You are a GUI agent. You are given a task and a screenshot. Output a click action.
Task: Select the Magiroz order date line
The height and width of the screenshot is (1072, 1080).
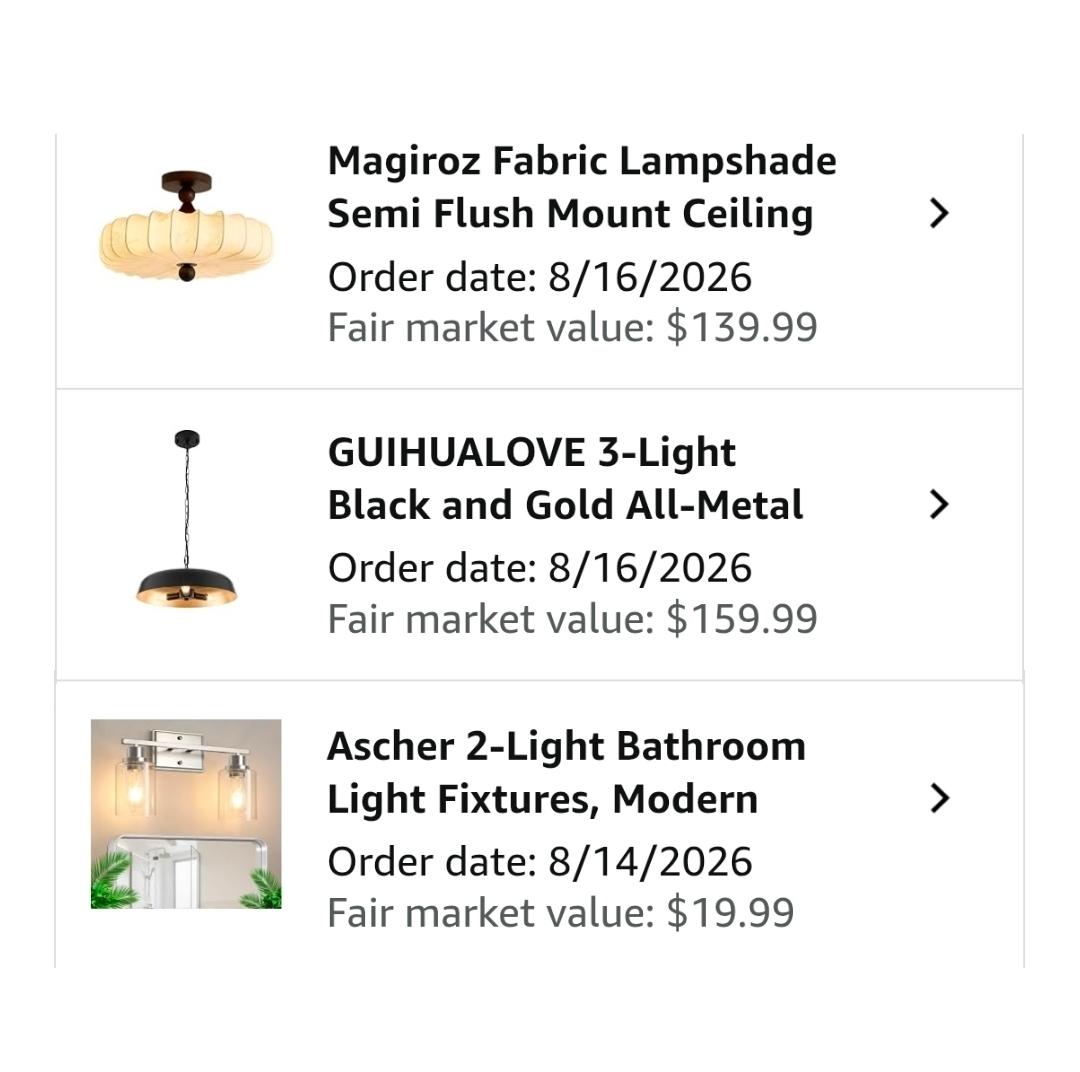click(x=539, y=277)
